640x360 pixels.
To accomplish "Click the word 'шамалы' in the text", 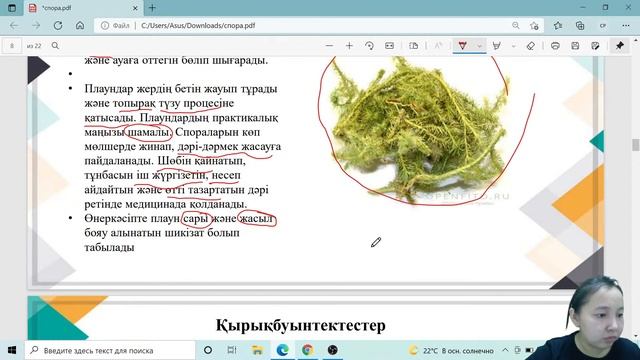I will click(149, 132).
